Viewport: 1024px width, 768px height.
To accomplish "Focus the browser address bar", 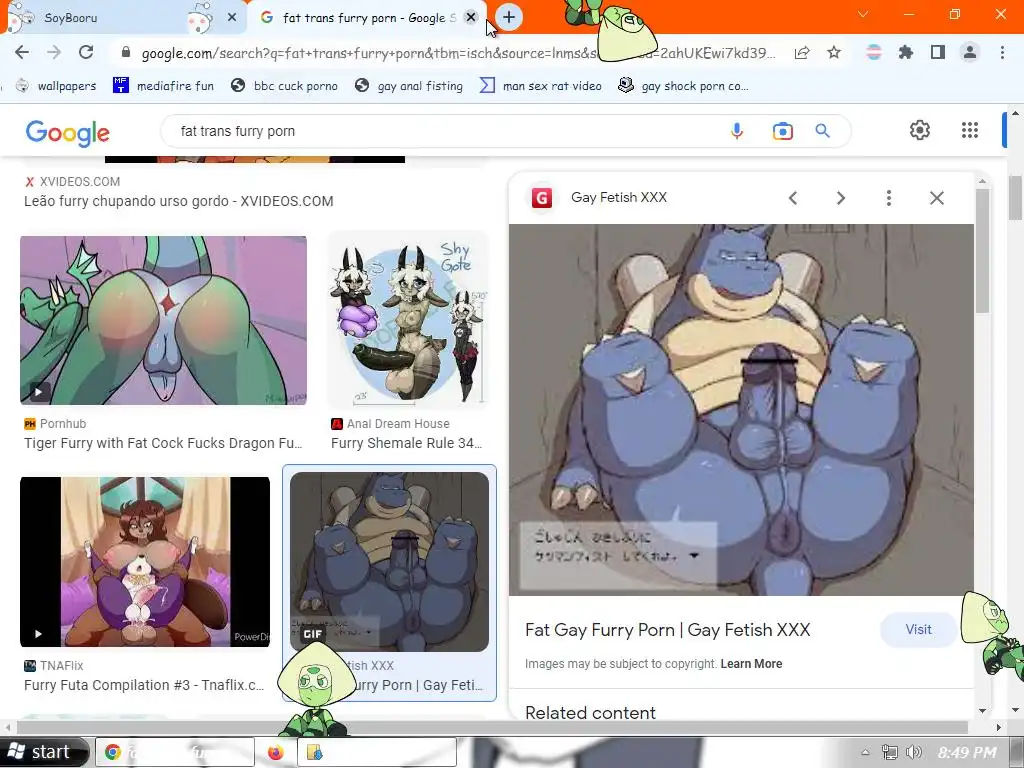I will [457, 53].
